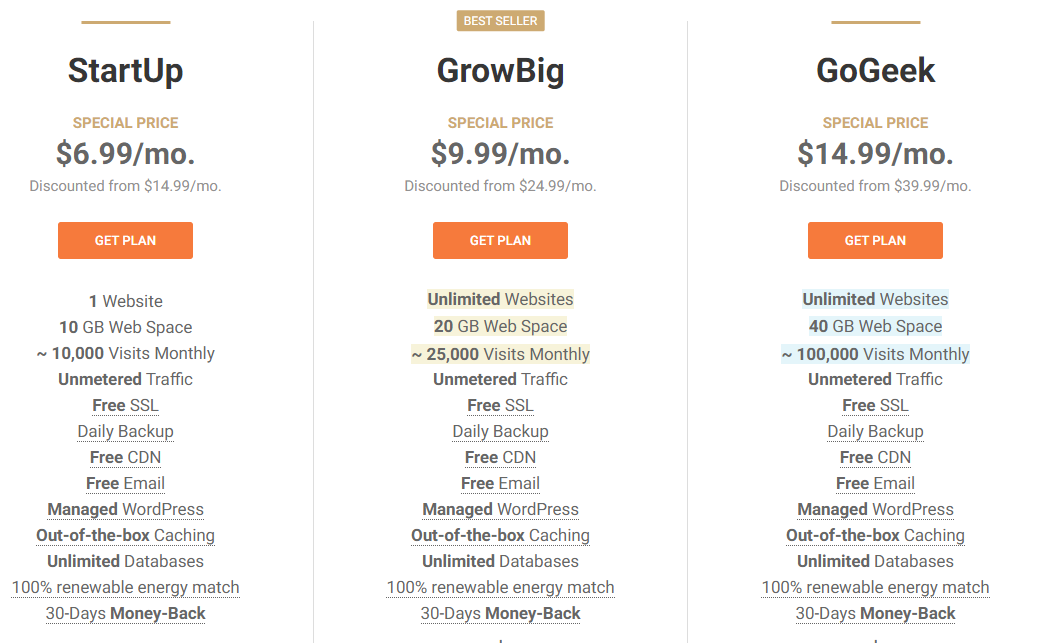Click the StartUp plan heading

coord(125,71)
